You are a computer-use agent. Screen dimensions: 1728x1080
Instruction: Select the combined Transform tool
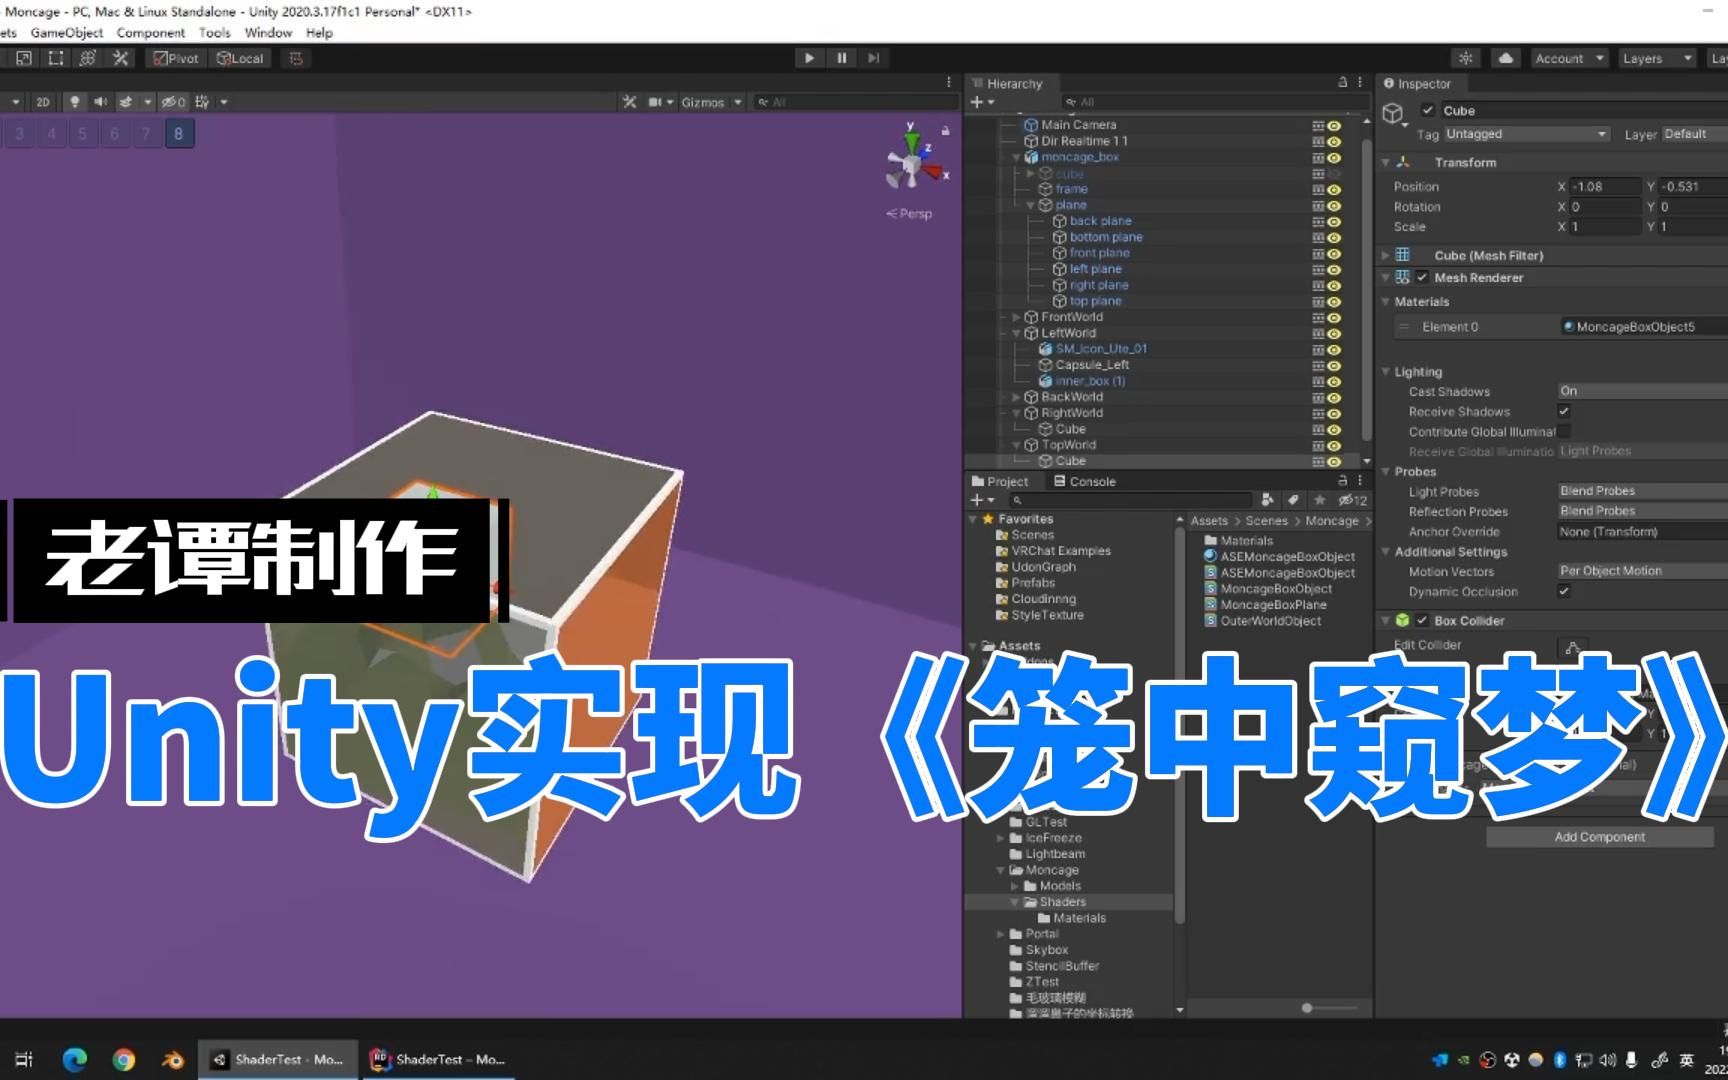pos(88,58)
